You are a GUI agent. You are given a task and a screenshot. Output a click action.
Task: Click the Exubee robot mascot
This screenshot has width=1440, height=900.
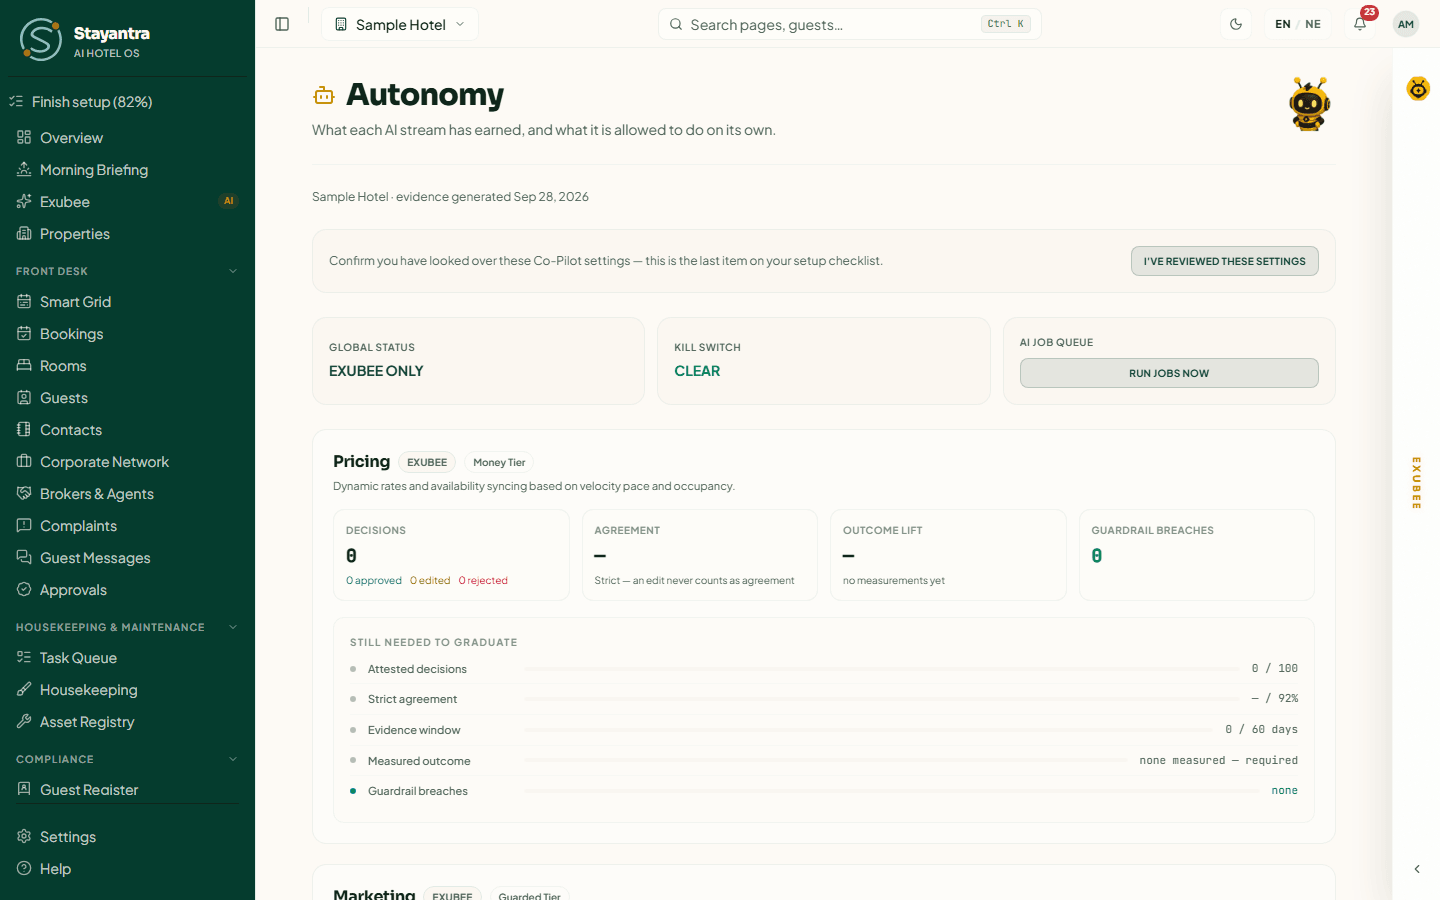(x=1310, y=104)
